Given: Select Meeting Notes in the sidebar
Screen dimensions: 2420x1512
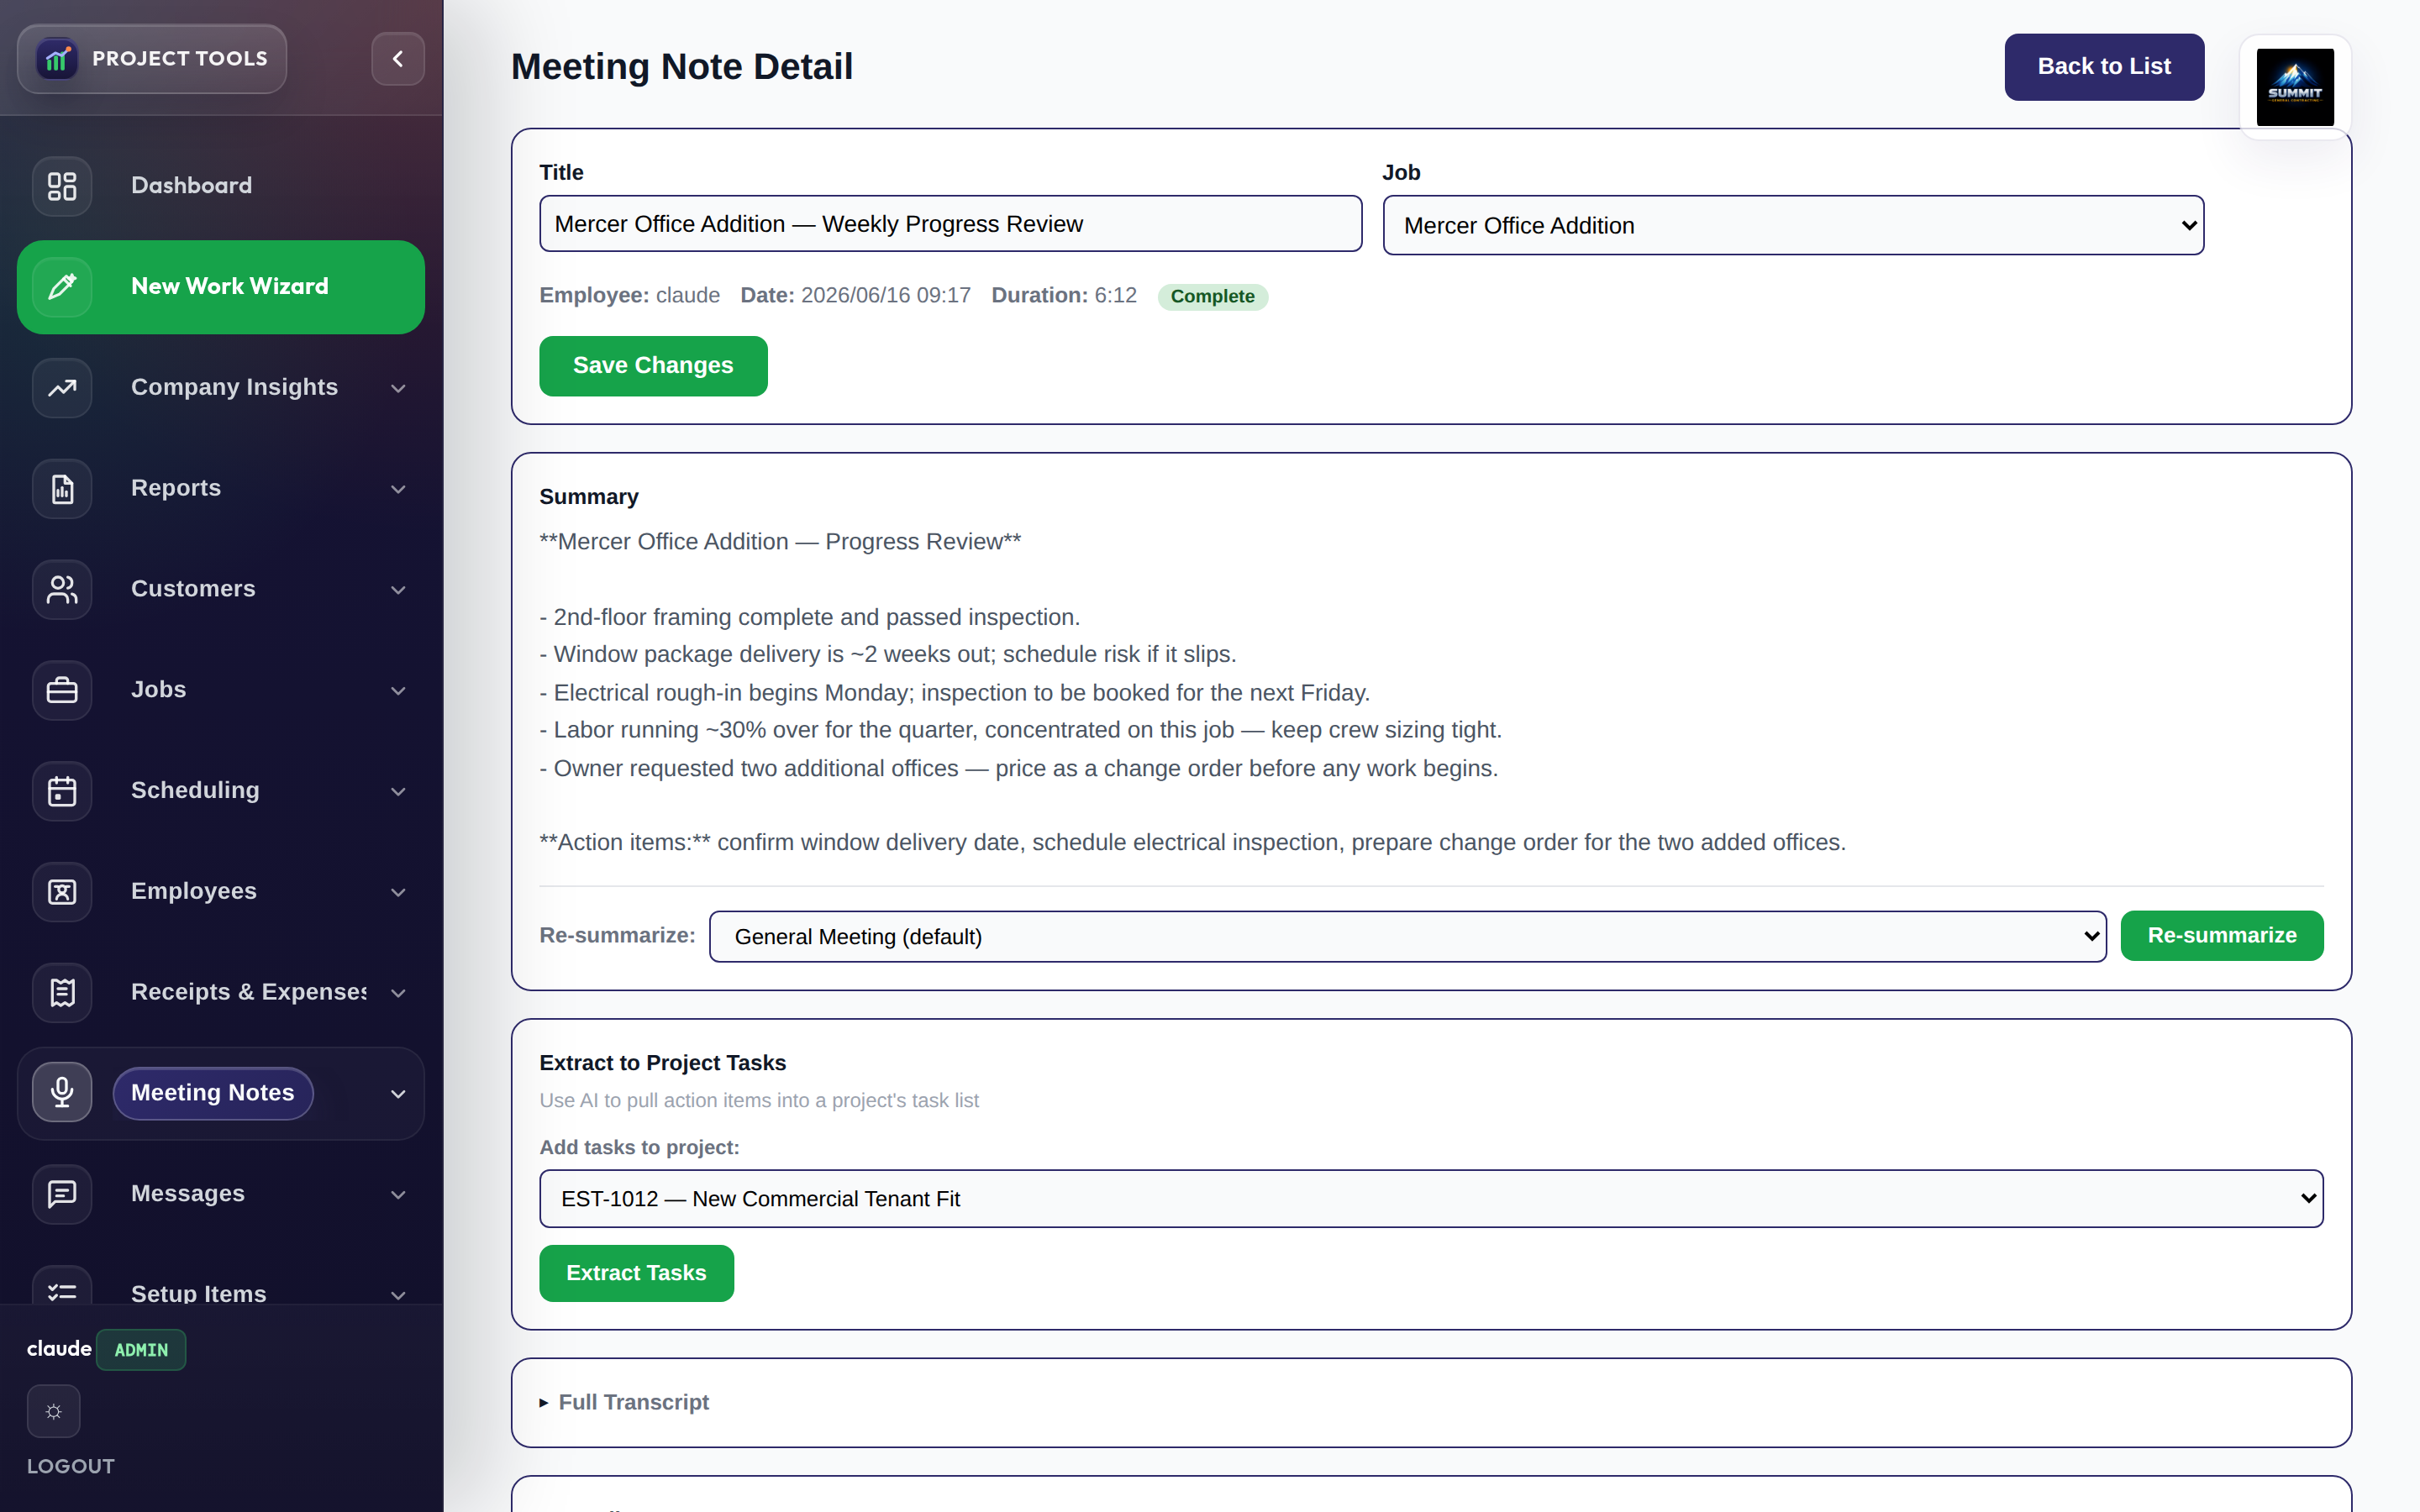Looking at the screenshot, I should tap(213, 1093).
